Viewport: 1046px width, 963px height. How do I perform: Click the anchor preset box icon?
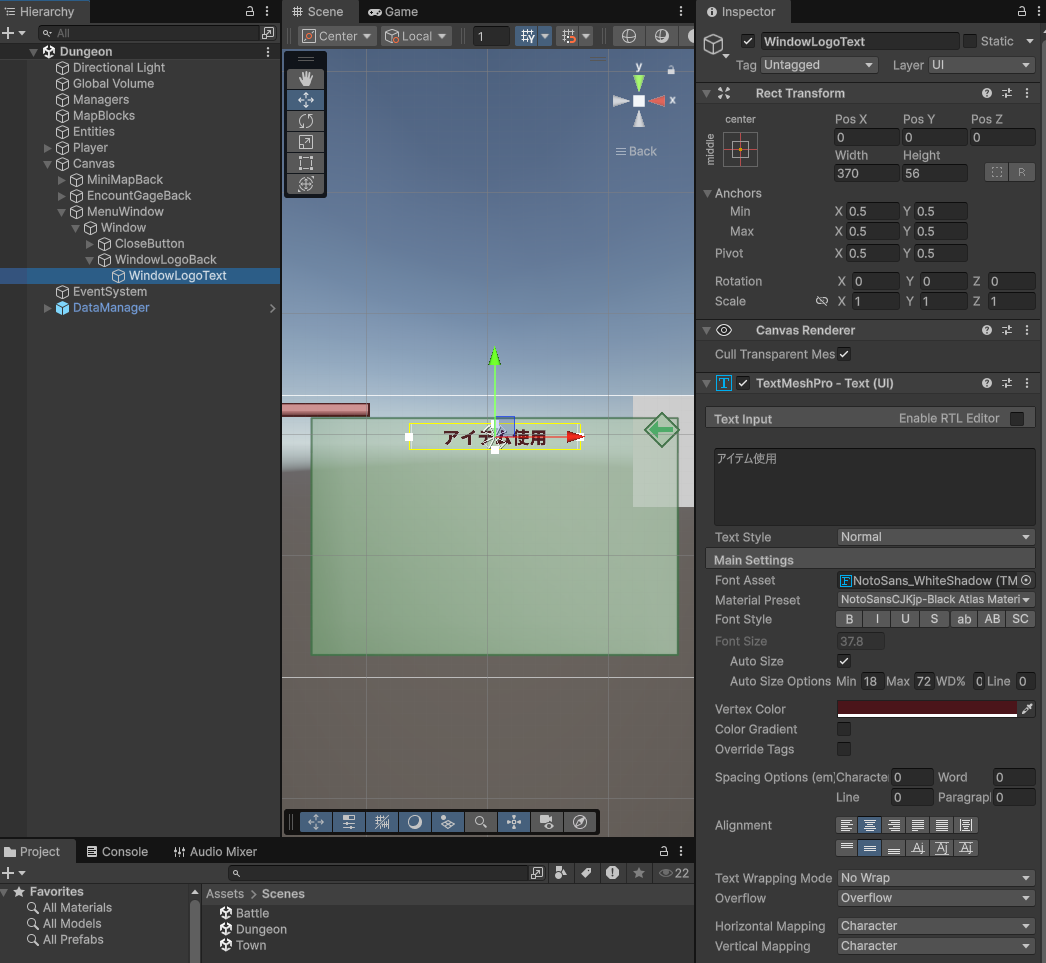[x=740, y=150]
